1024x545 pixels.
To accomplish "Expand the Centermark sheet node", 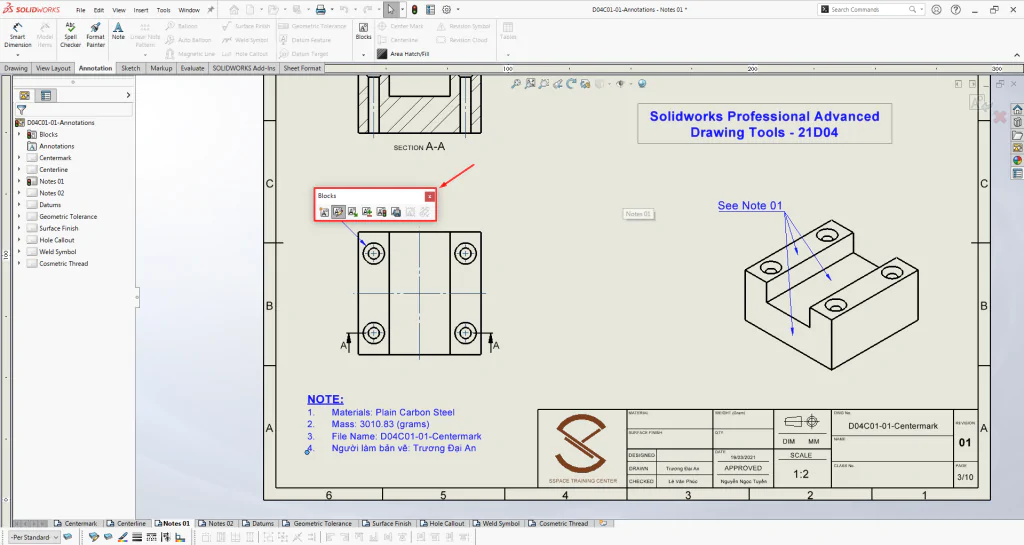I will coord(19,158).
